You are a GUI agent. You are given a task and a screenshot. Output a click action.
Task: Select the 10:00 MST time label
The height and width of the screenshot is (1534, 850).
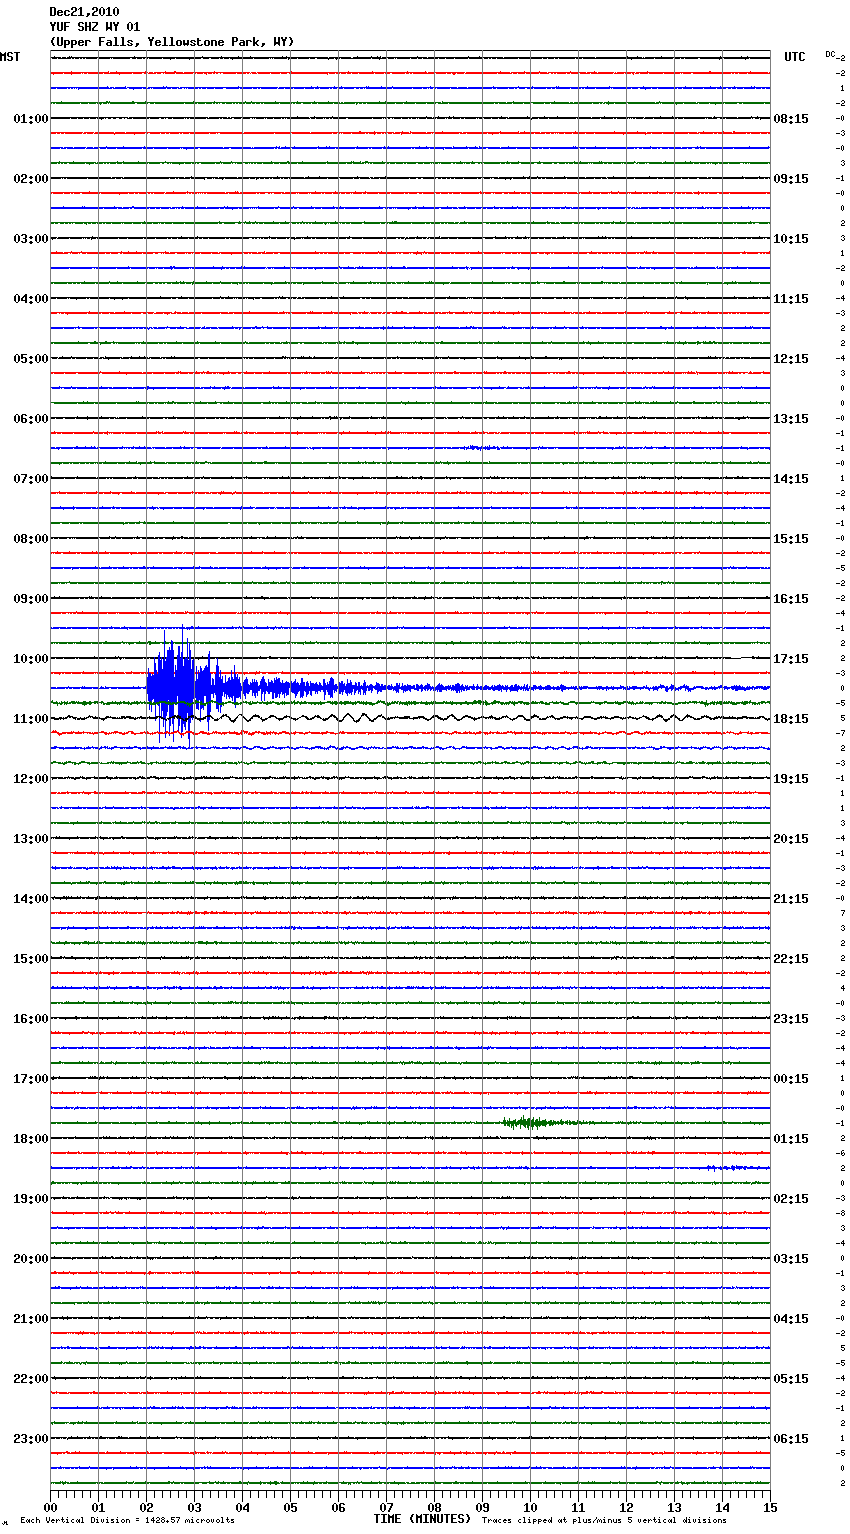point(30,659)
